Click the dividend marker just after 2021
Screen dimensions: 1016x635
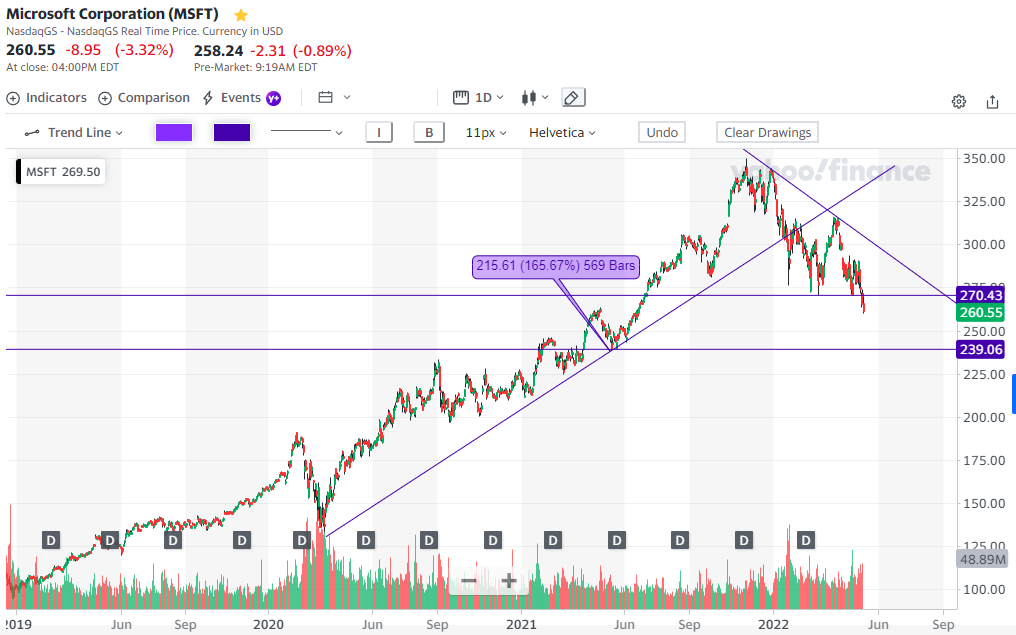(x=553, y=540)
